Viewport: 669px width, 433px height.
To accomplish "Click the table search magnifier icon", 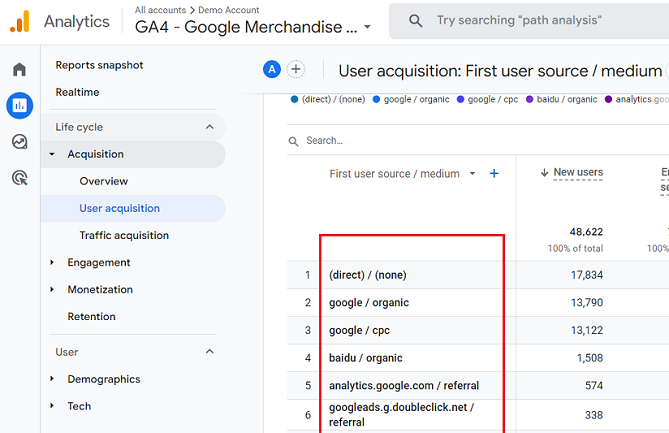I will click(x=293, y=141).
